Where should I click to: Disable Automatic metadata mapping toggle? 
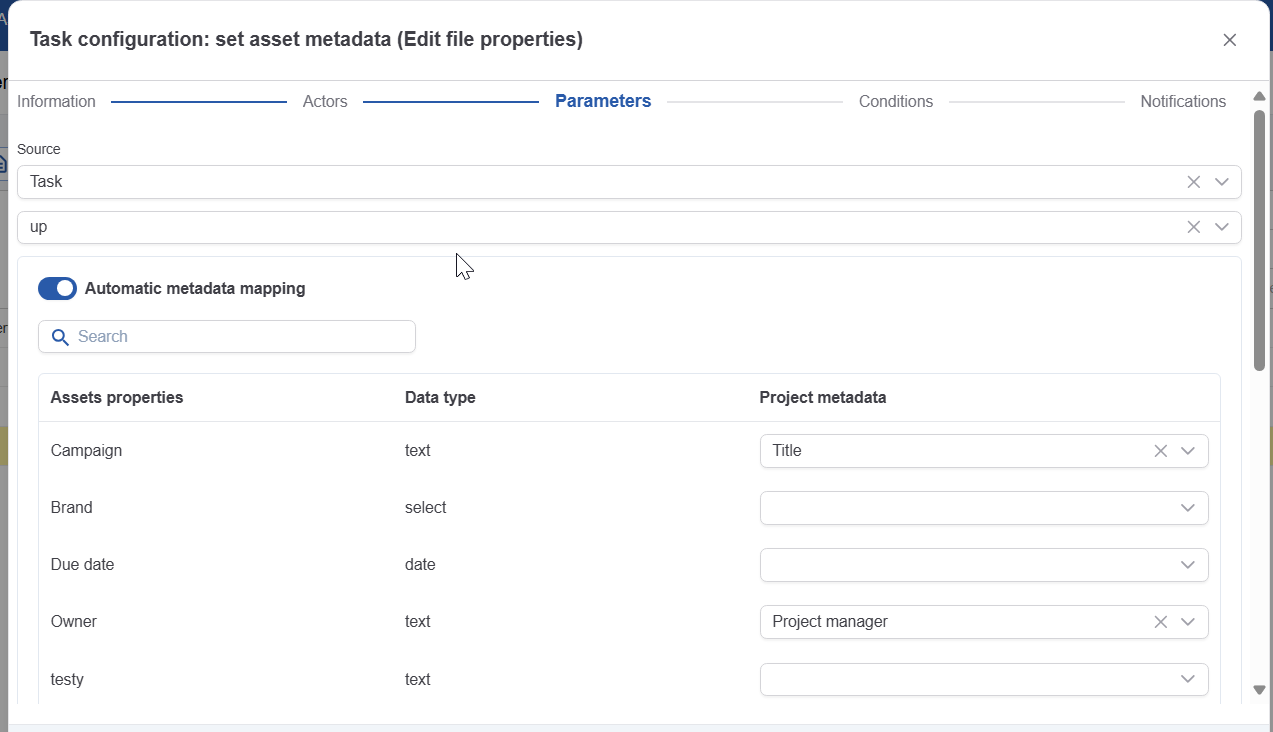(57, 289)
